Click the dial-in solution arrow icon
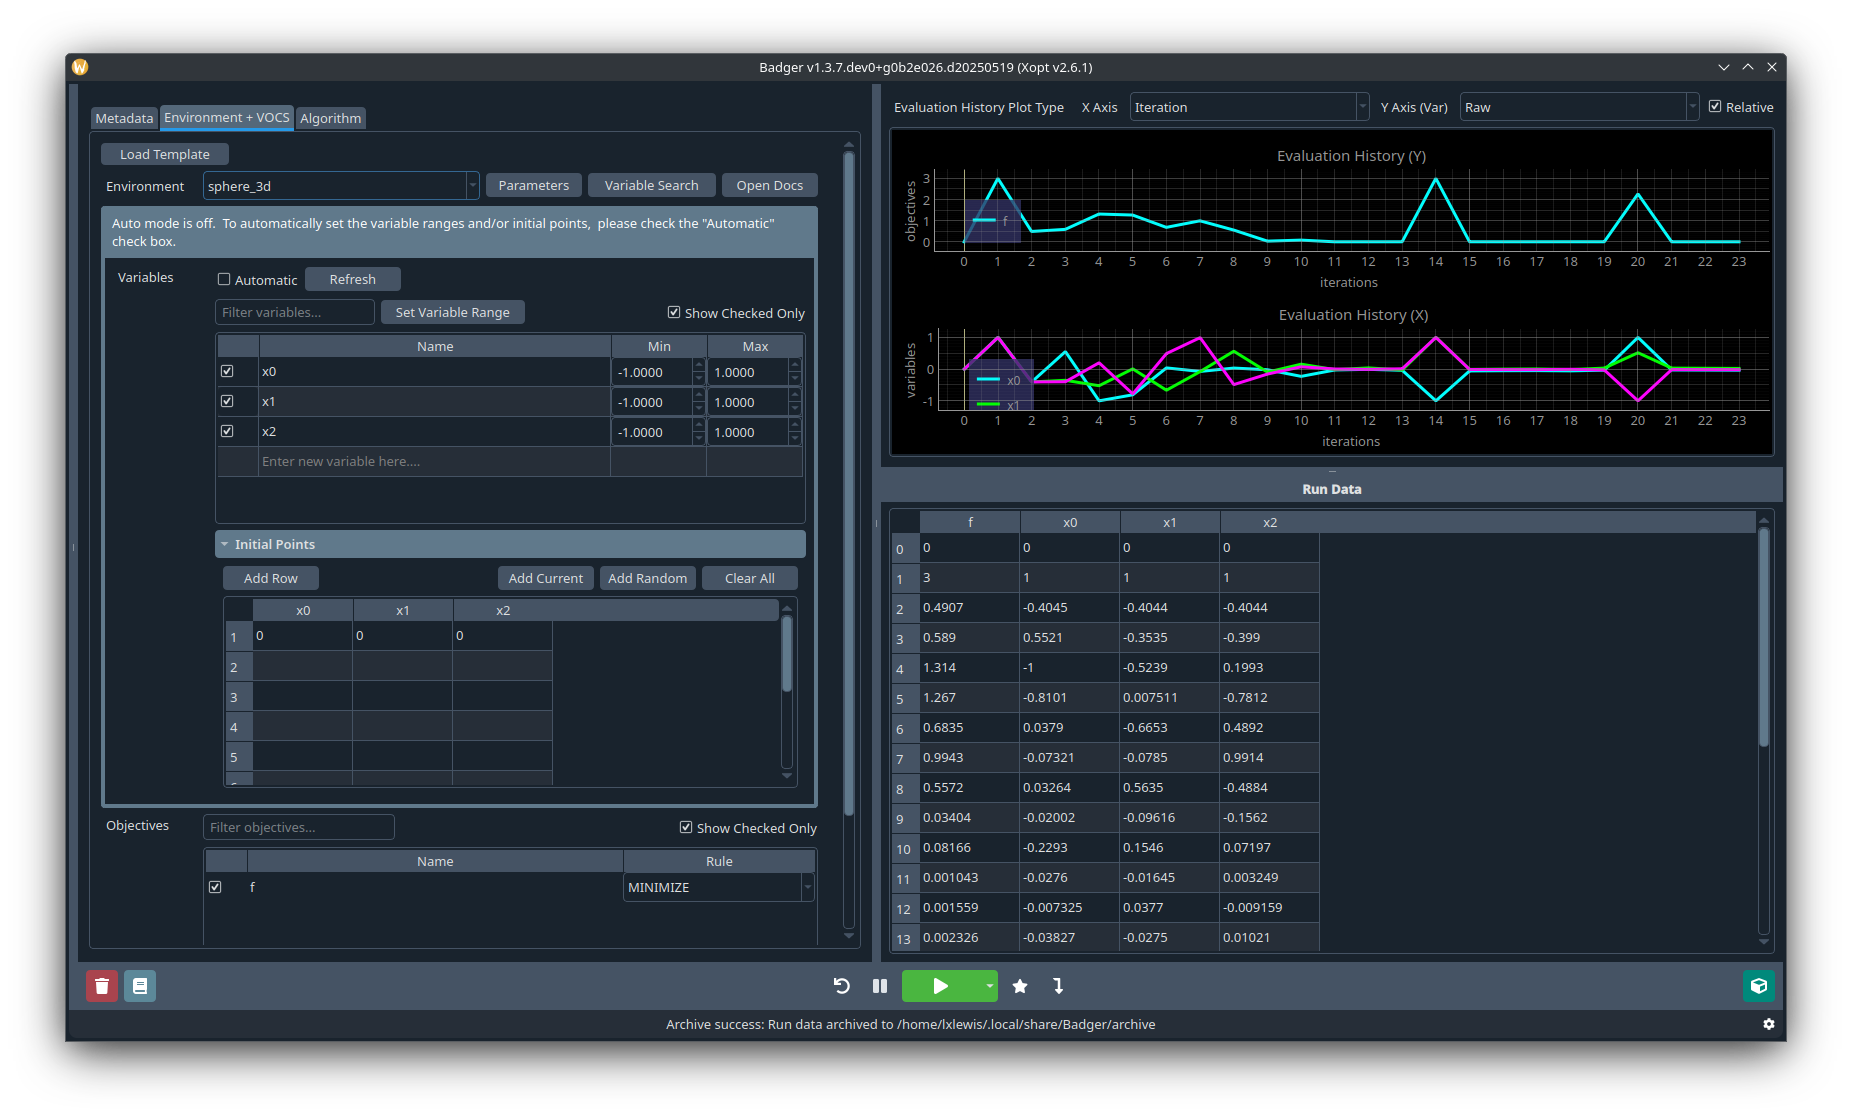Screen dimensions: 1852x1119 tap(1058, 986)
